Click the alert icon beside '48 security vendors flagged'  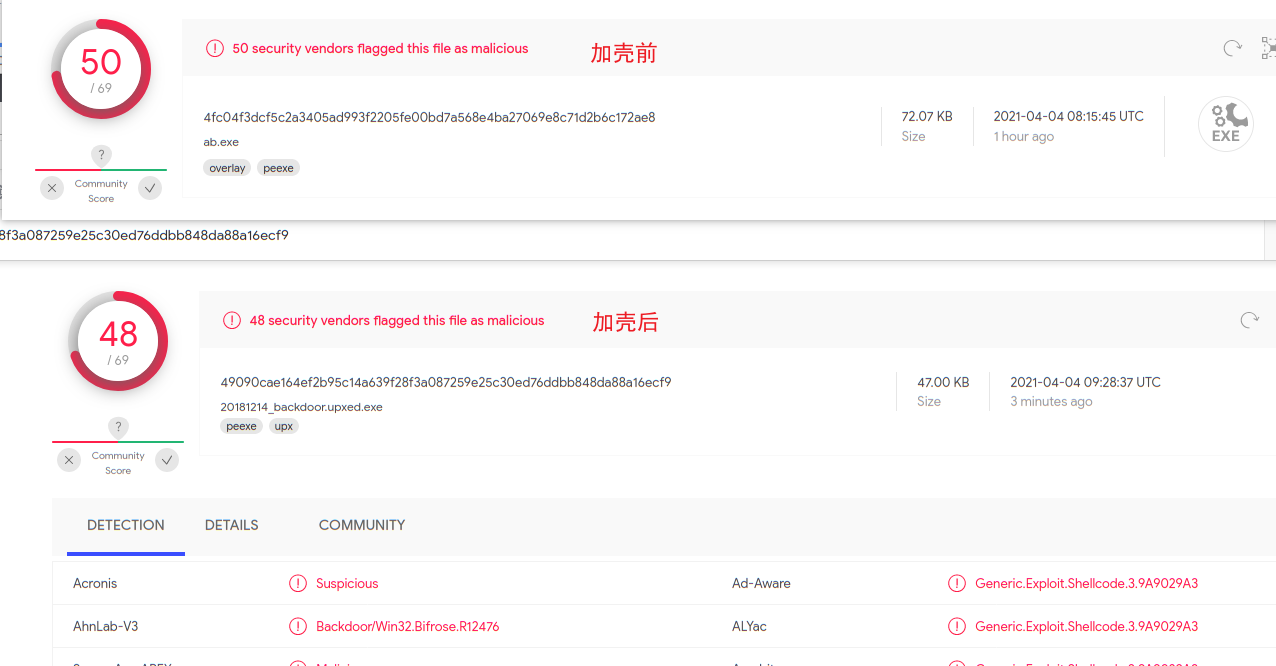coord(232,320)
